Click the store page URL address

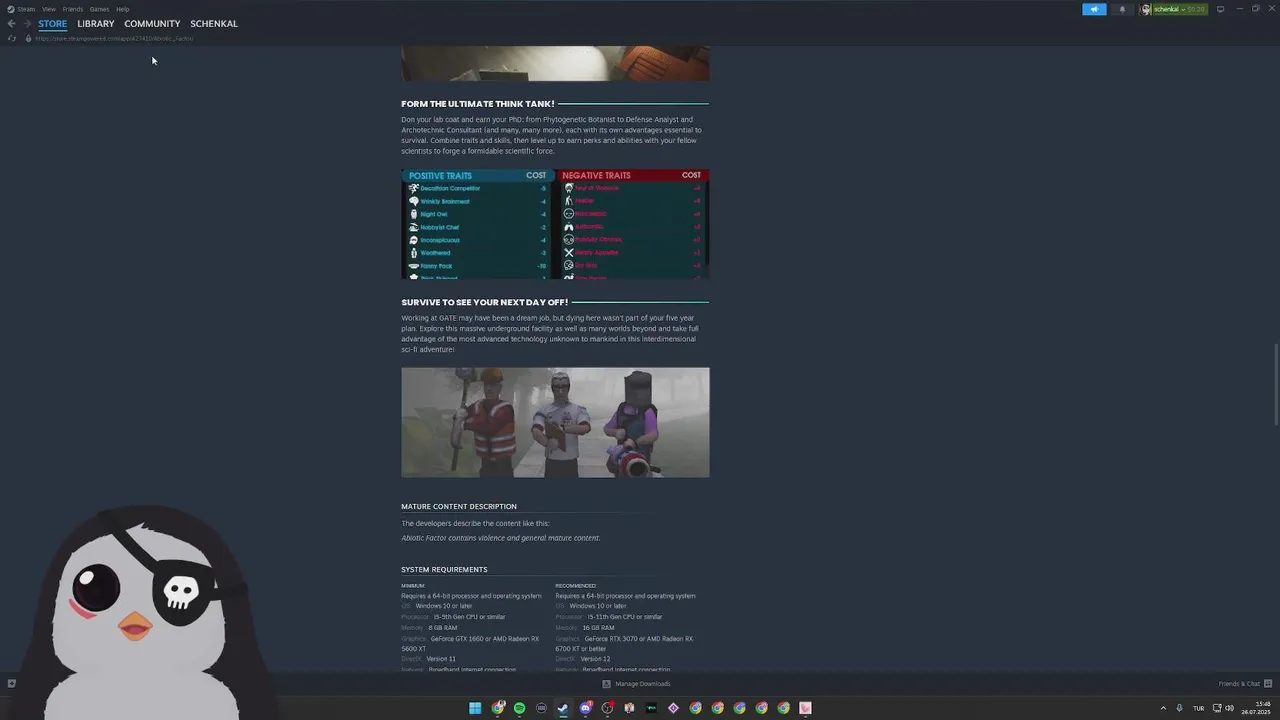(114, 38)
